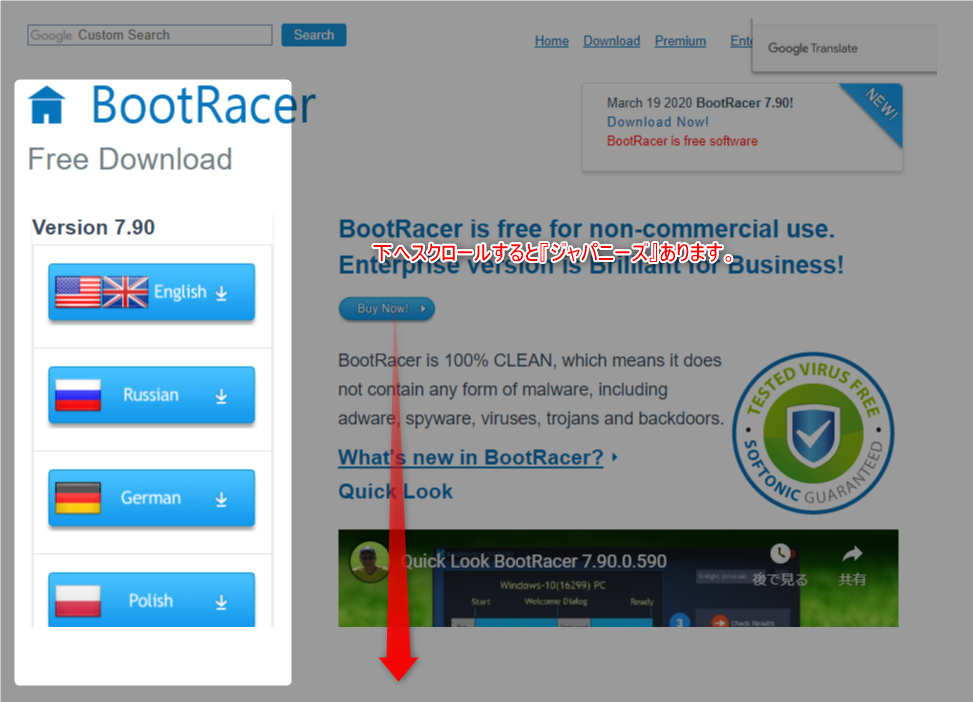Open the Premium navigation link

(x=680, y=41)
